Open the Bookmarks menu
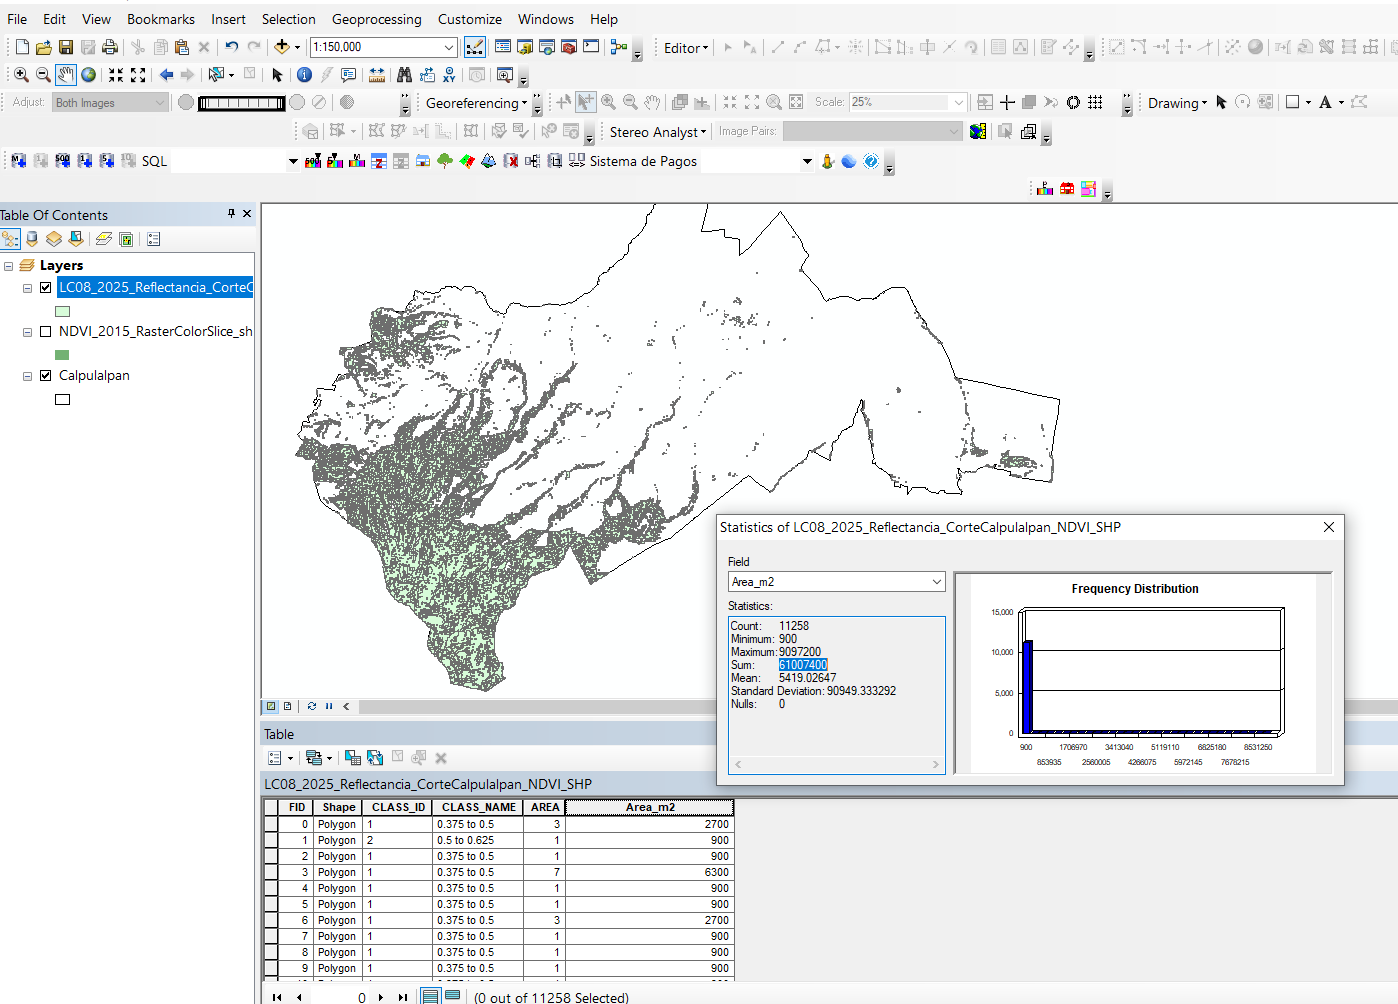This screenshot has width=1398, height=1004. click(x=160, y=19)
